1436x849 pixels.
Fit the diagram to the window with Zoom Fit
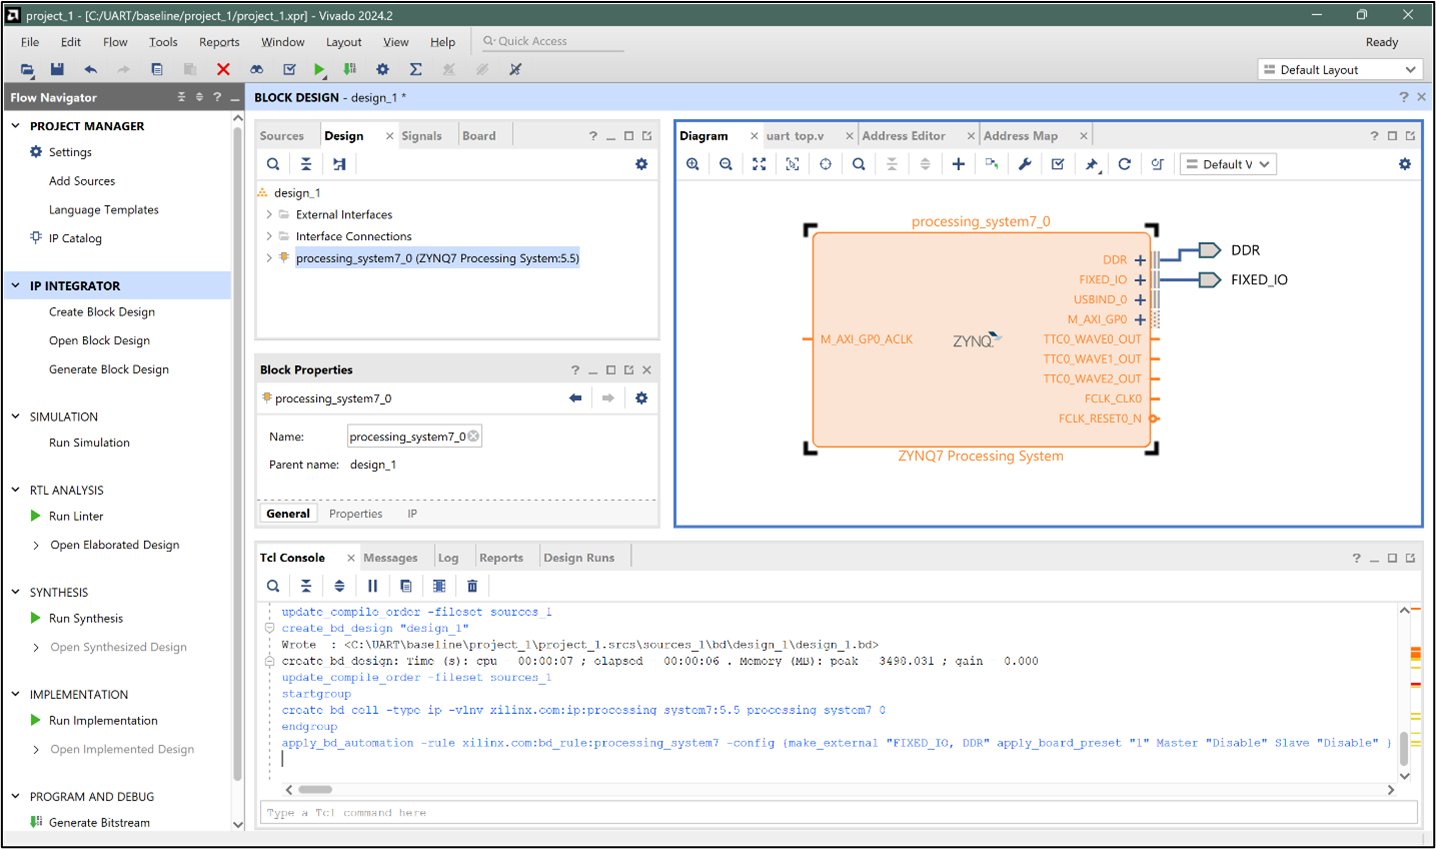pyautogui.click(x=759, y=164)
